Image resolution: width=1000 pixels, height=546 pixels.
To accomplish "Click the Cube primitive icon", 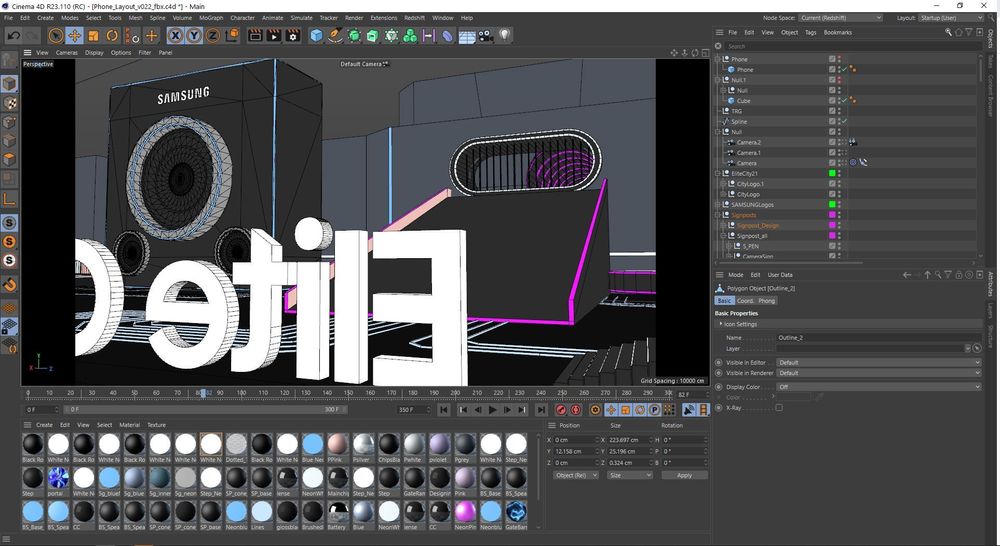I will [x=316, y=35].
